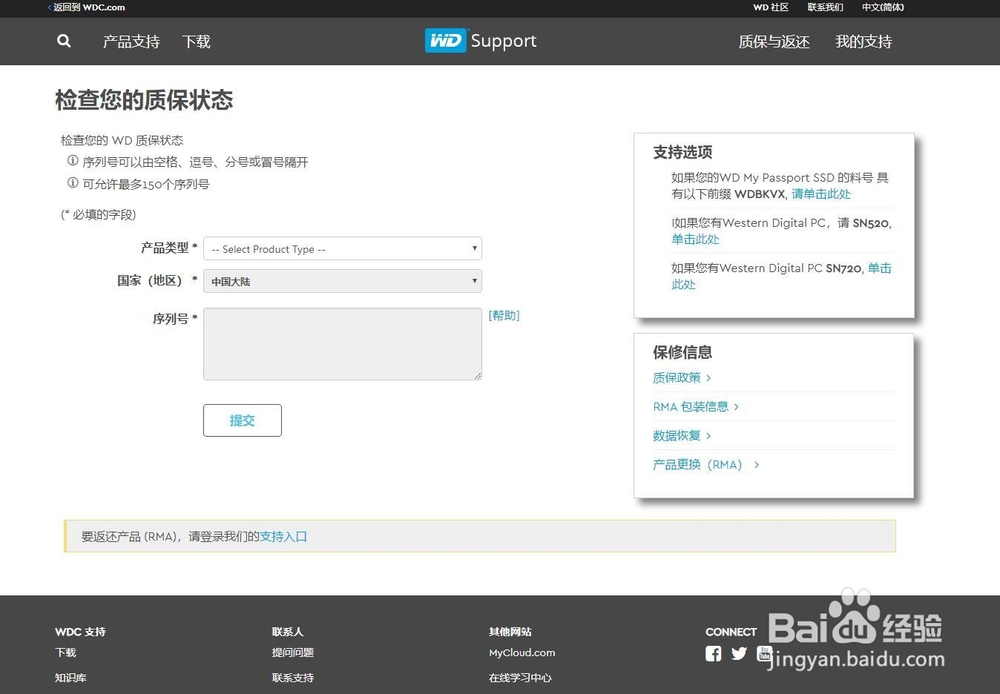Screen dimensions: 1000x694
Task: Open the RMA 包装信息 link
Action: [x=696, y=406]
